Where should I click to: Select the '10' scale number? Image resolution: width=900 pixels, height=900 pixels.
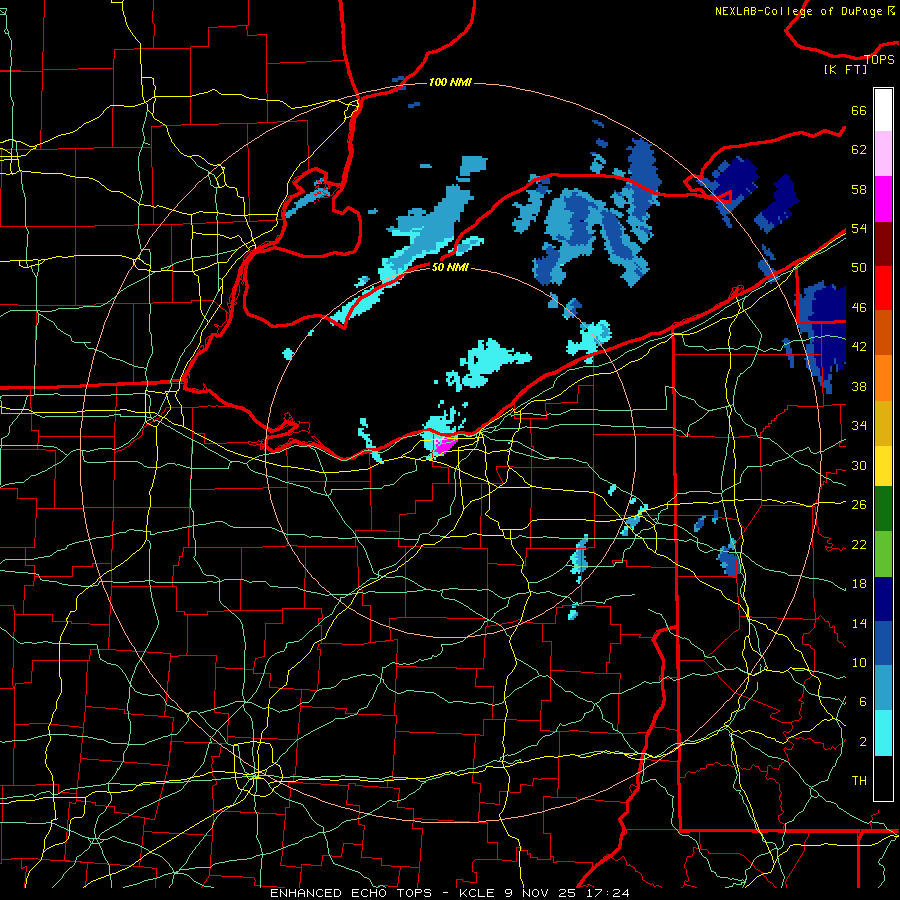coord(859,662)
